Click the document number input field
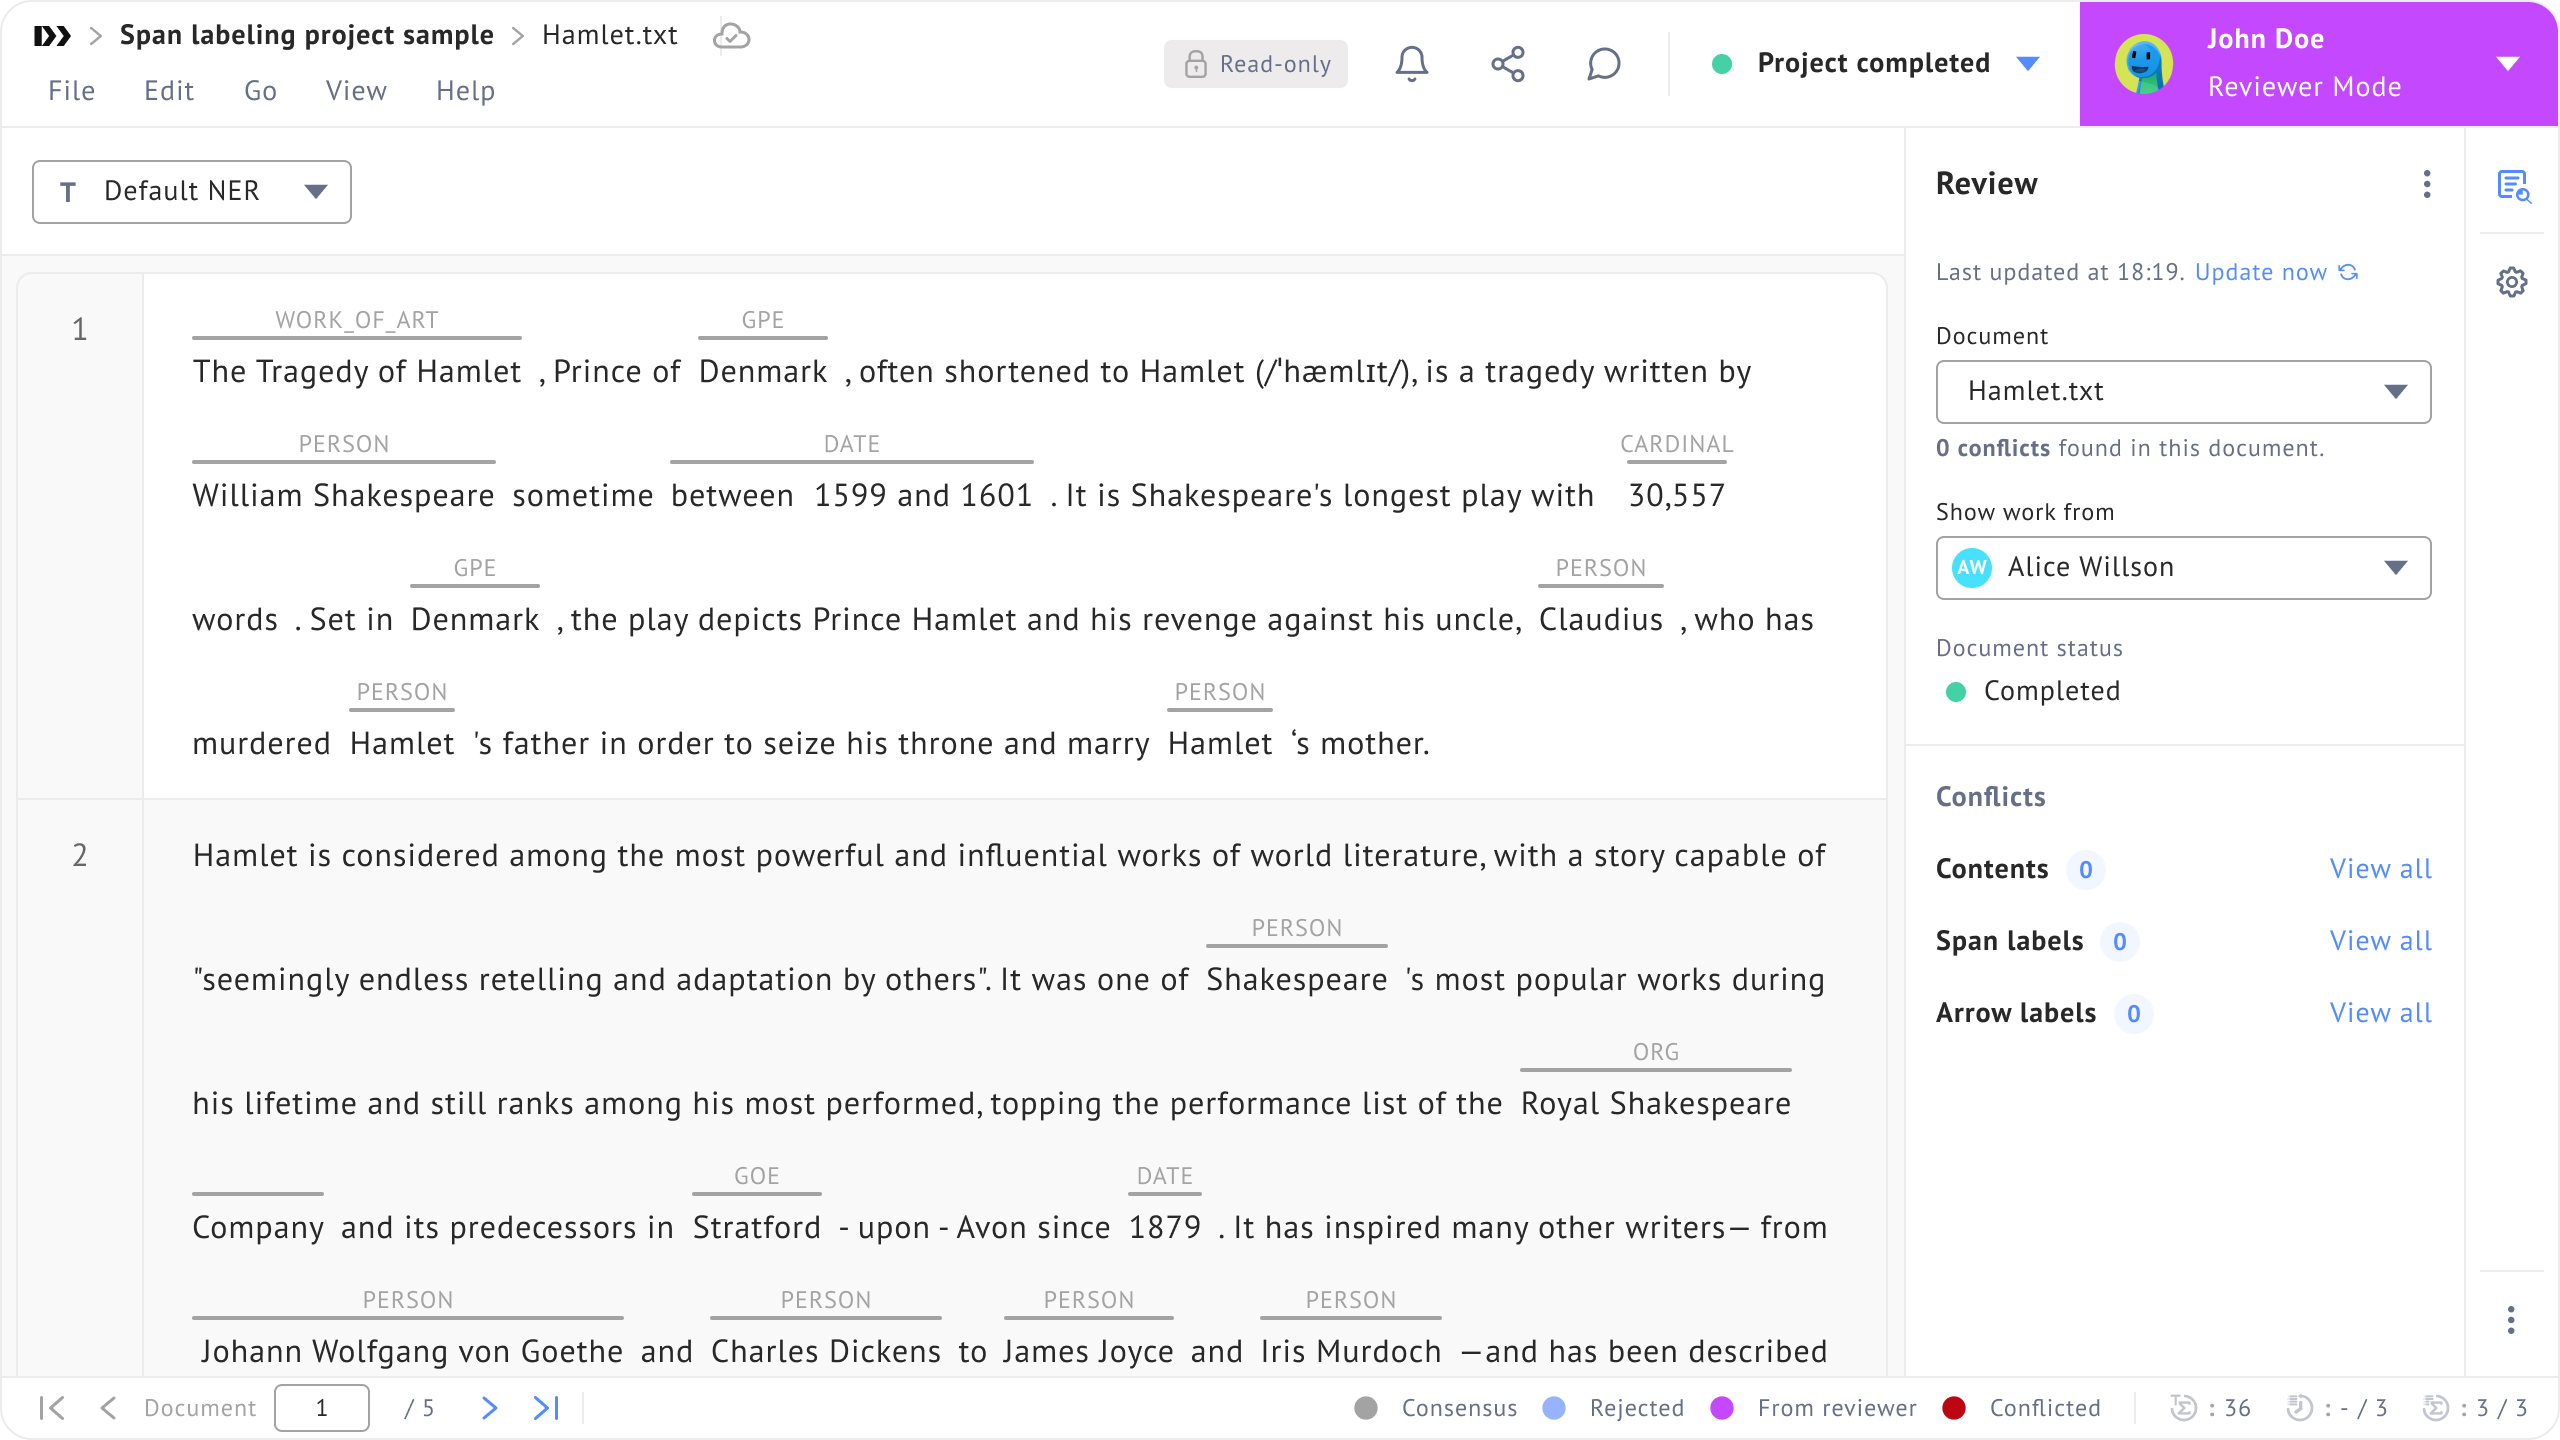 pos(322,1408)
